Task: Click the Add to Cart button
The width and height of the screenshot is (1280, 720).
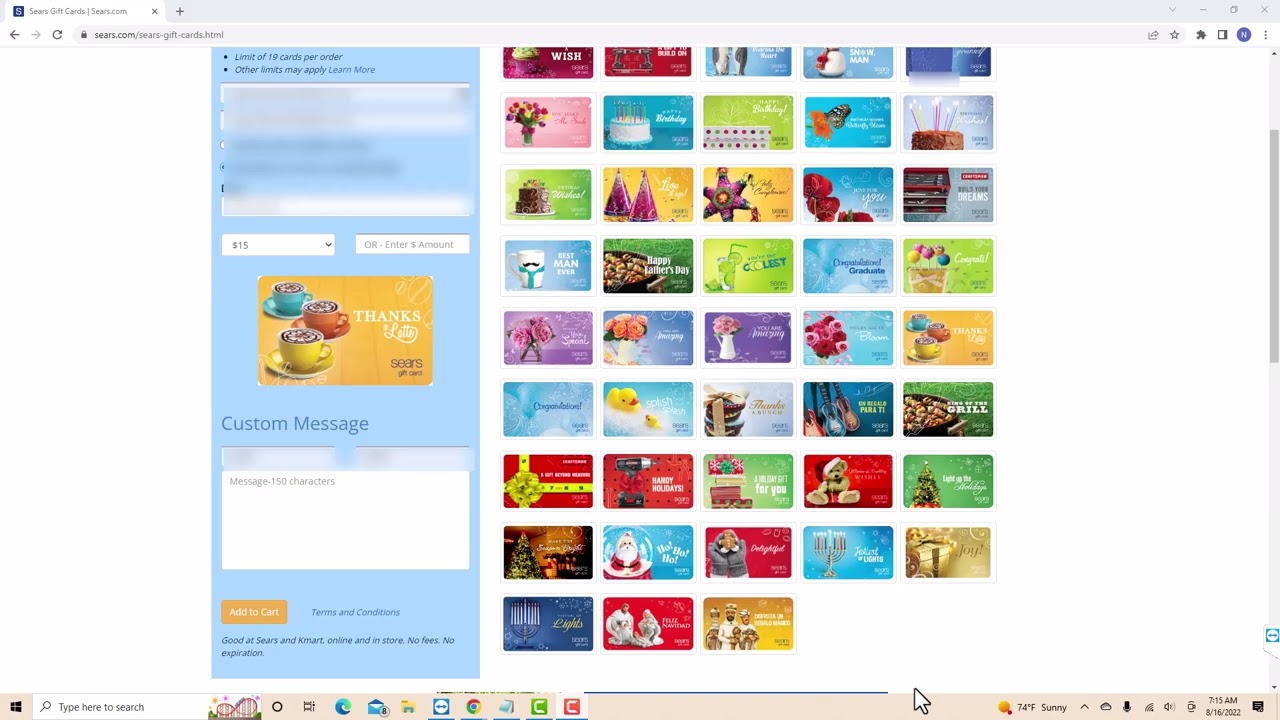Action: [x=254, y=612]
